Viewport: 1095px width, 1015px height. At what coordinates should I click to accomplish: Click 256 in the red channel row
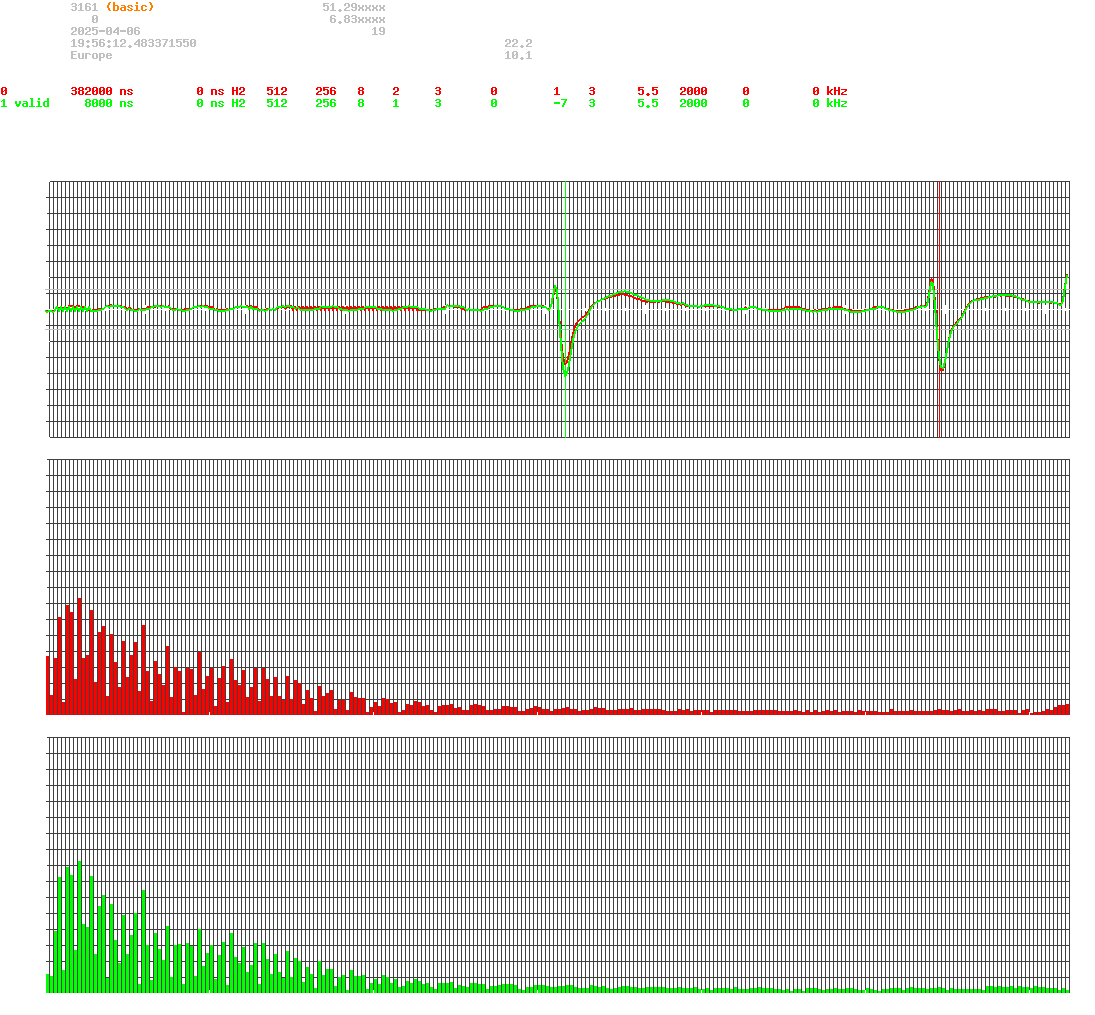pos(325,92)
